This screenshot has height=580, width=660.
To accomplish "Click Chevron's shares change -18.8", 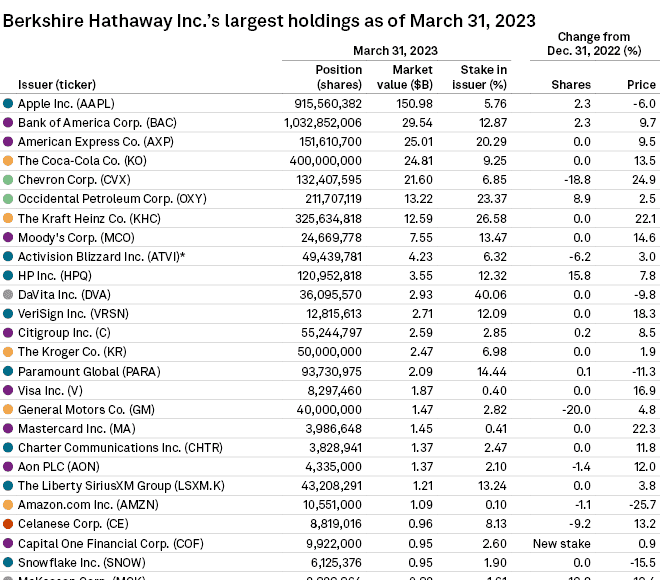I will [x=578, y=180].
